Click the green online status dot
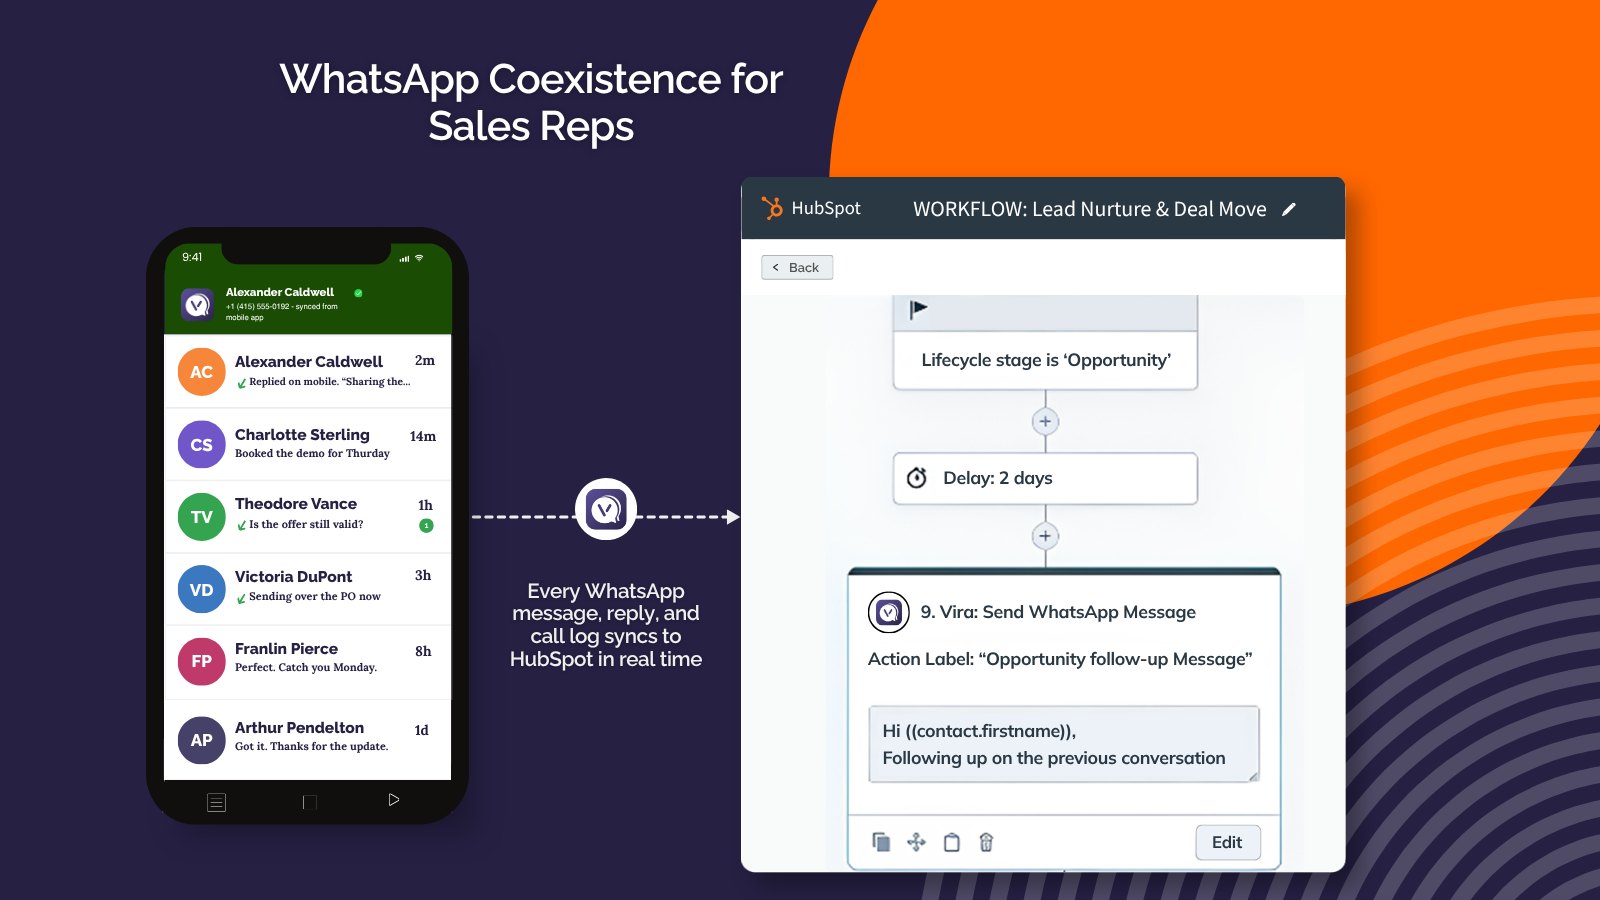 (358, 293)
